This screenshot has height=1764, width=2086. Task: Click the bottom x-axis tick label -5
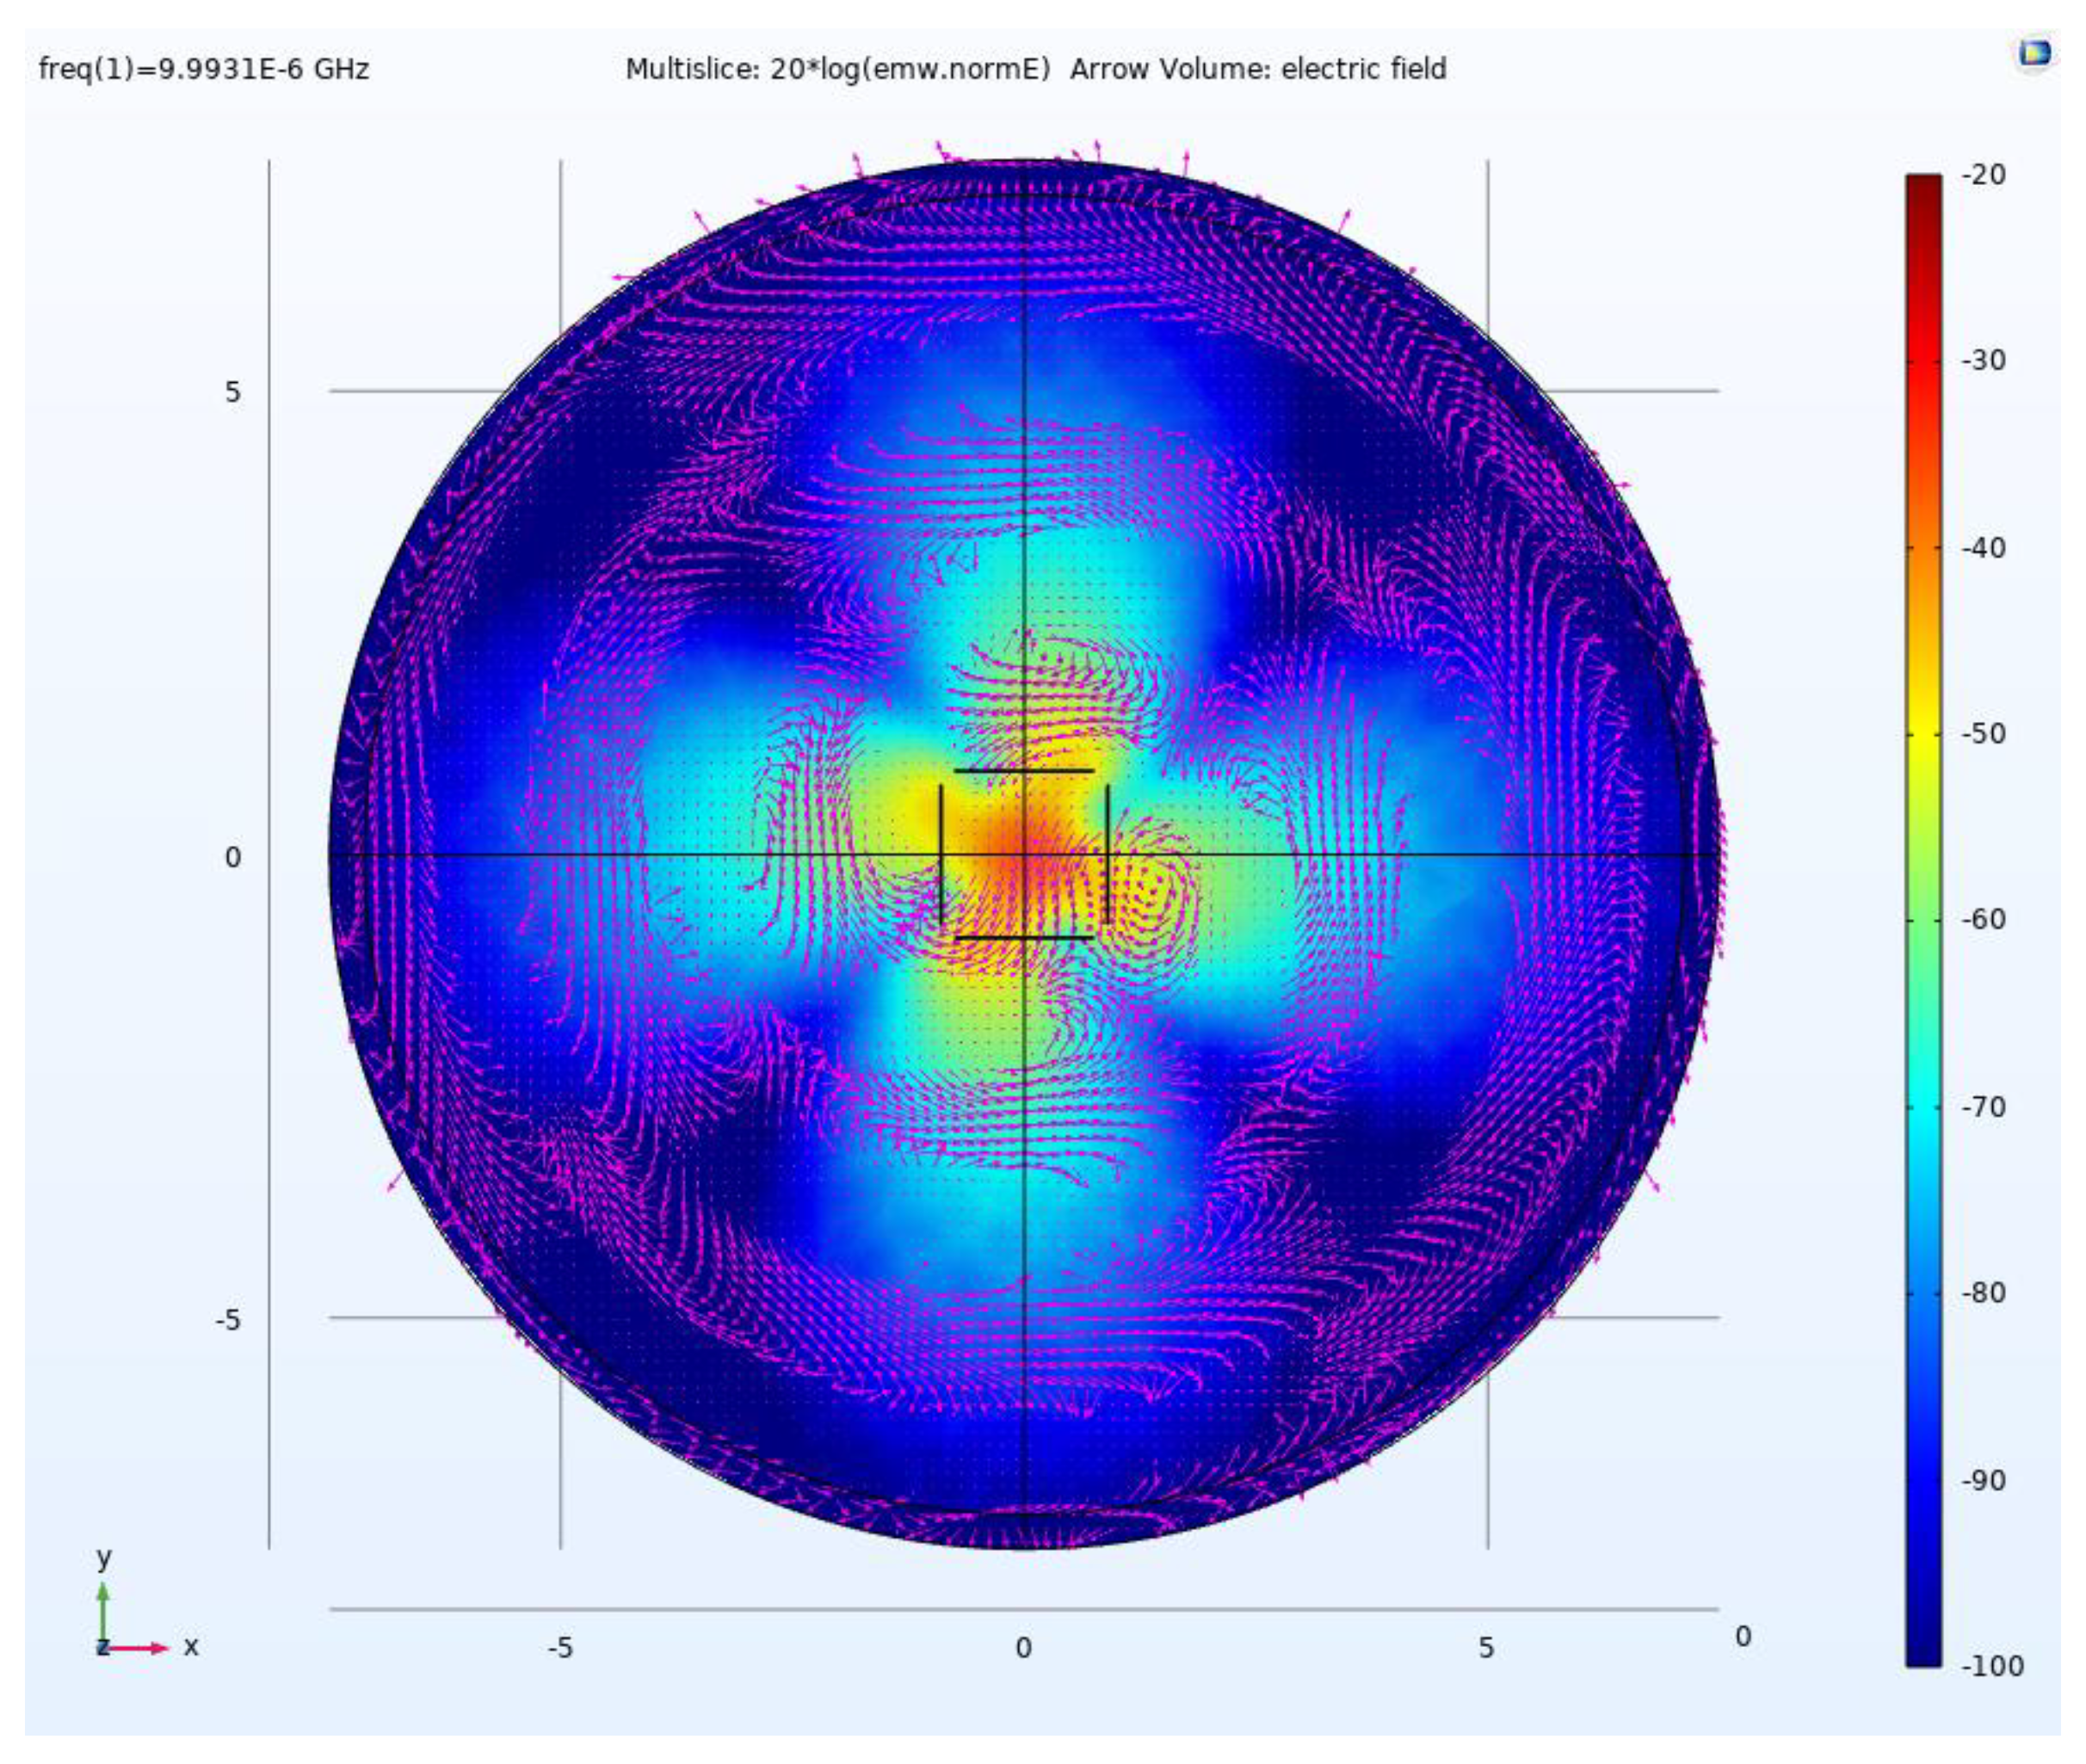(560, 1648)
